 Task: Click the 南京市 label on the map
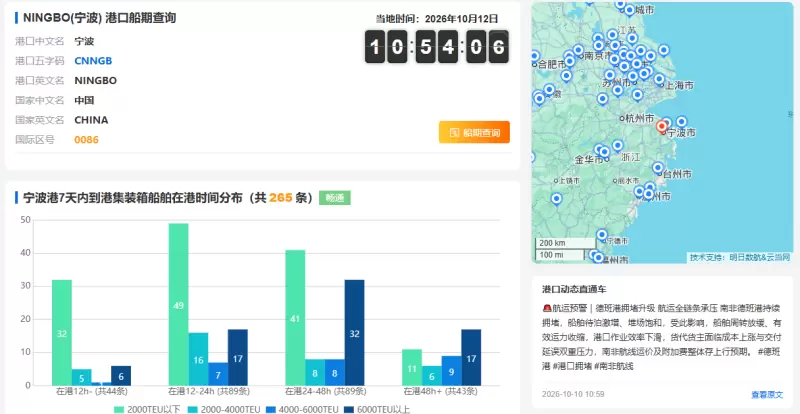coord(599,56)
